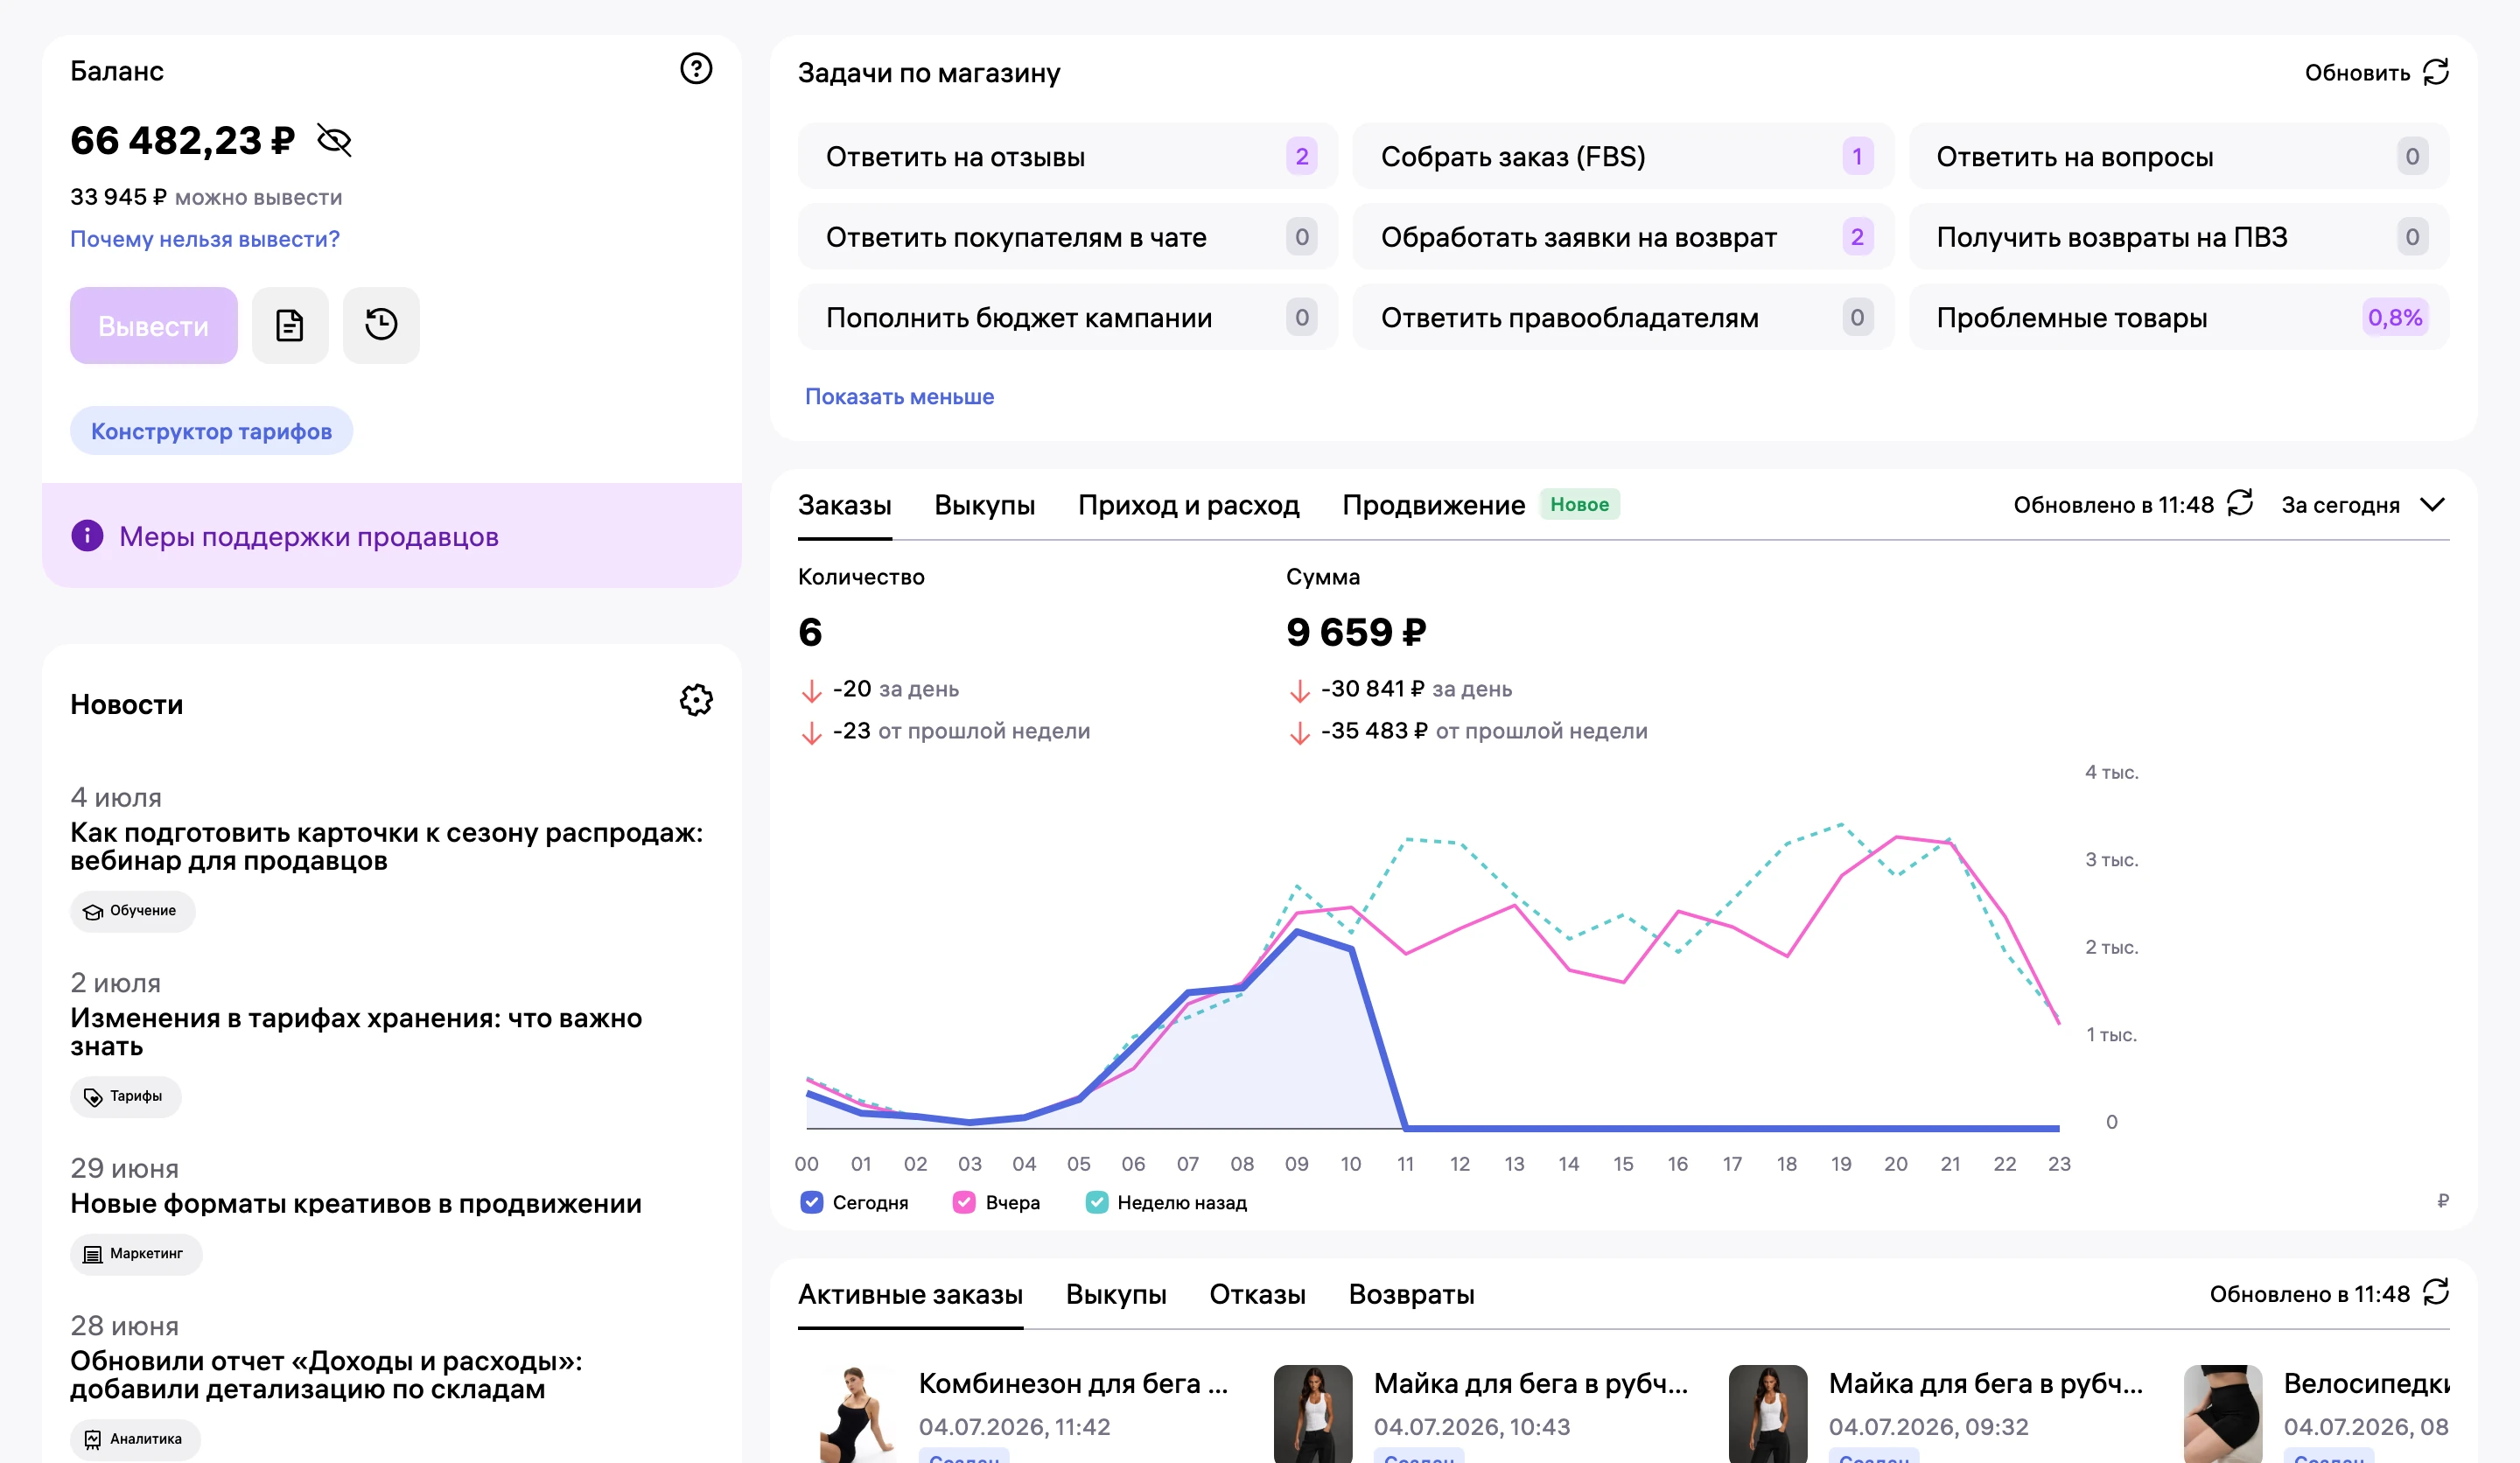Image resolution: width=2520 pixels, height=1463 pixels.
Task: Open the balance document report icon
Action: pyautogui.click(x=290, y=325)
